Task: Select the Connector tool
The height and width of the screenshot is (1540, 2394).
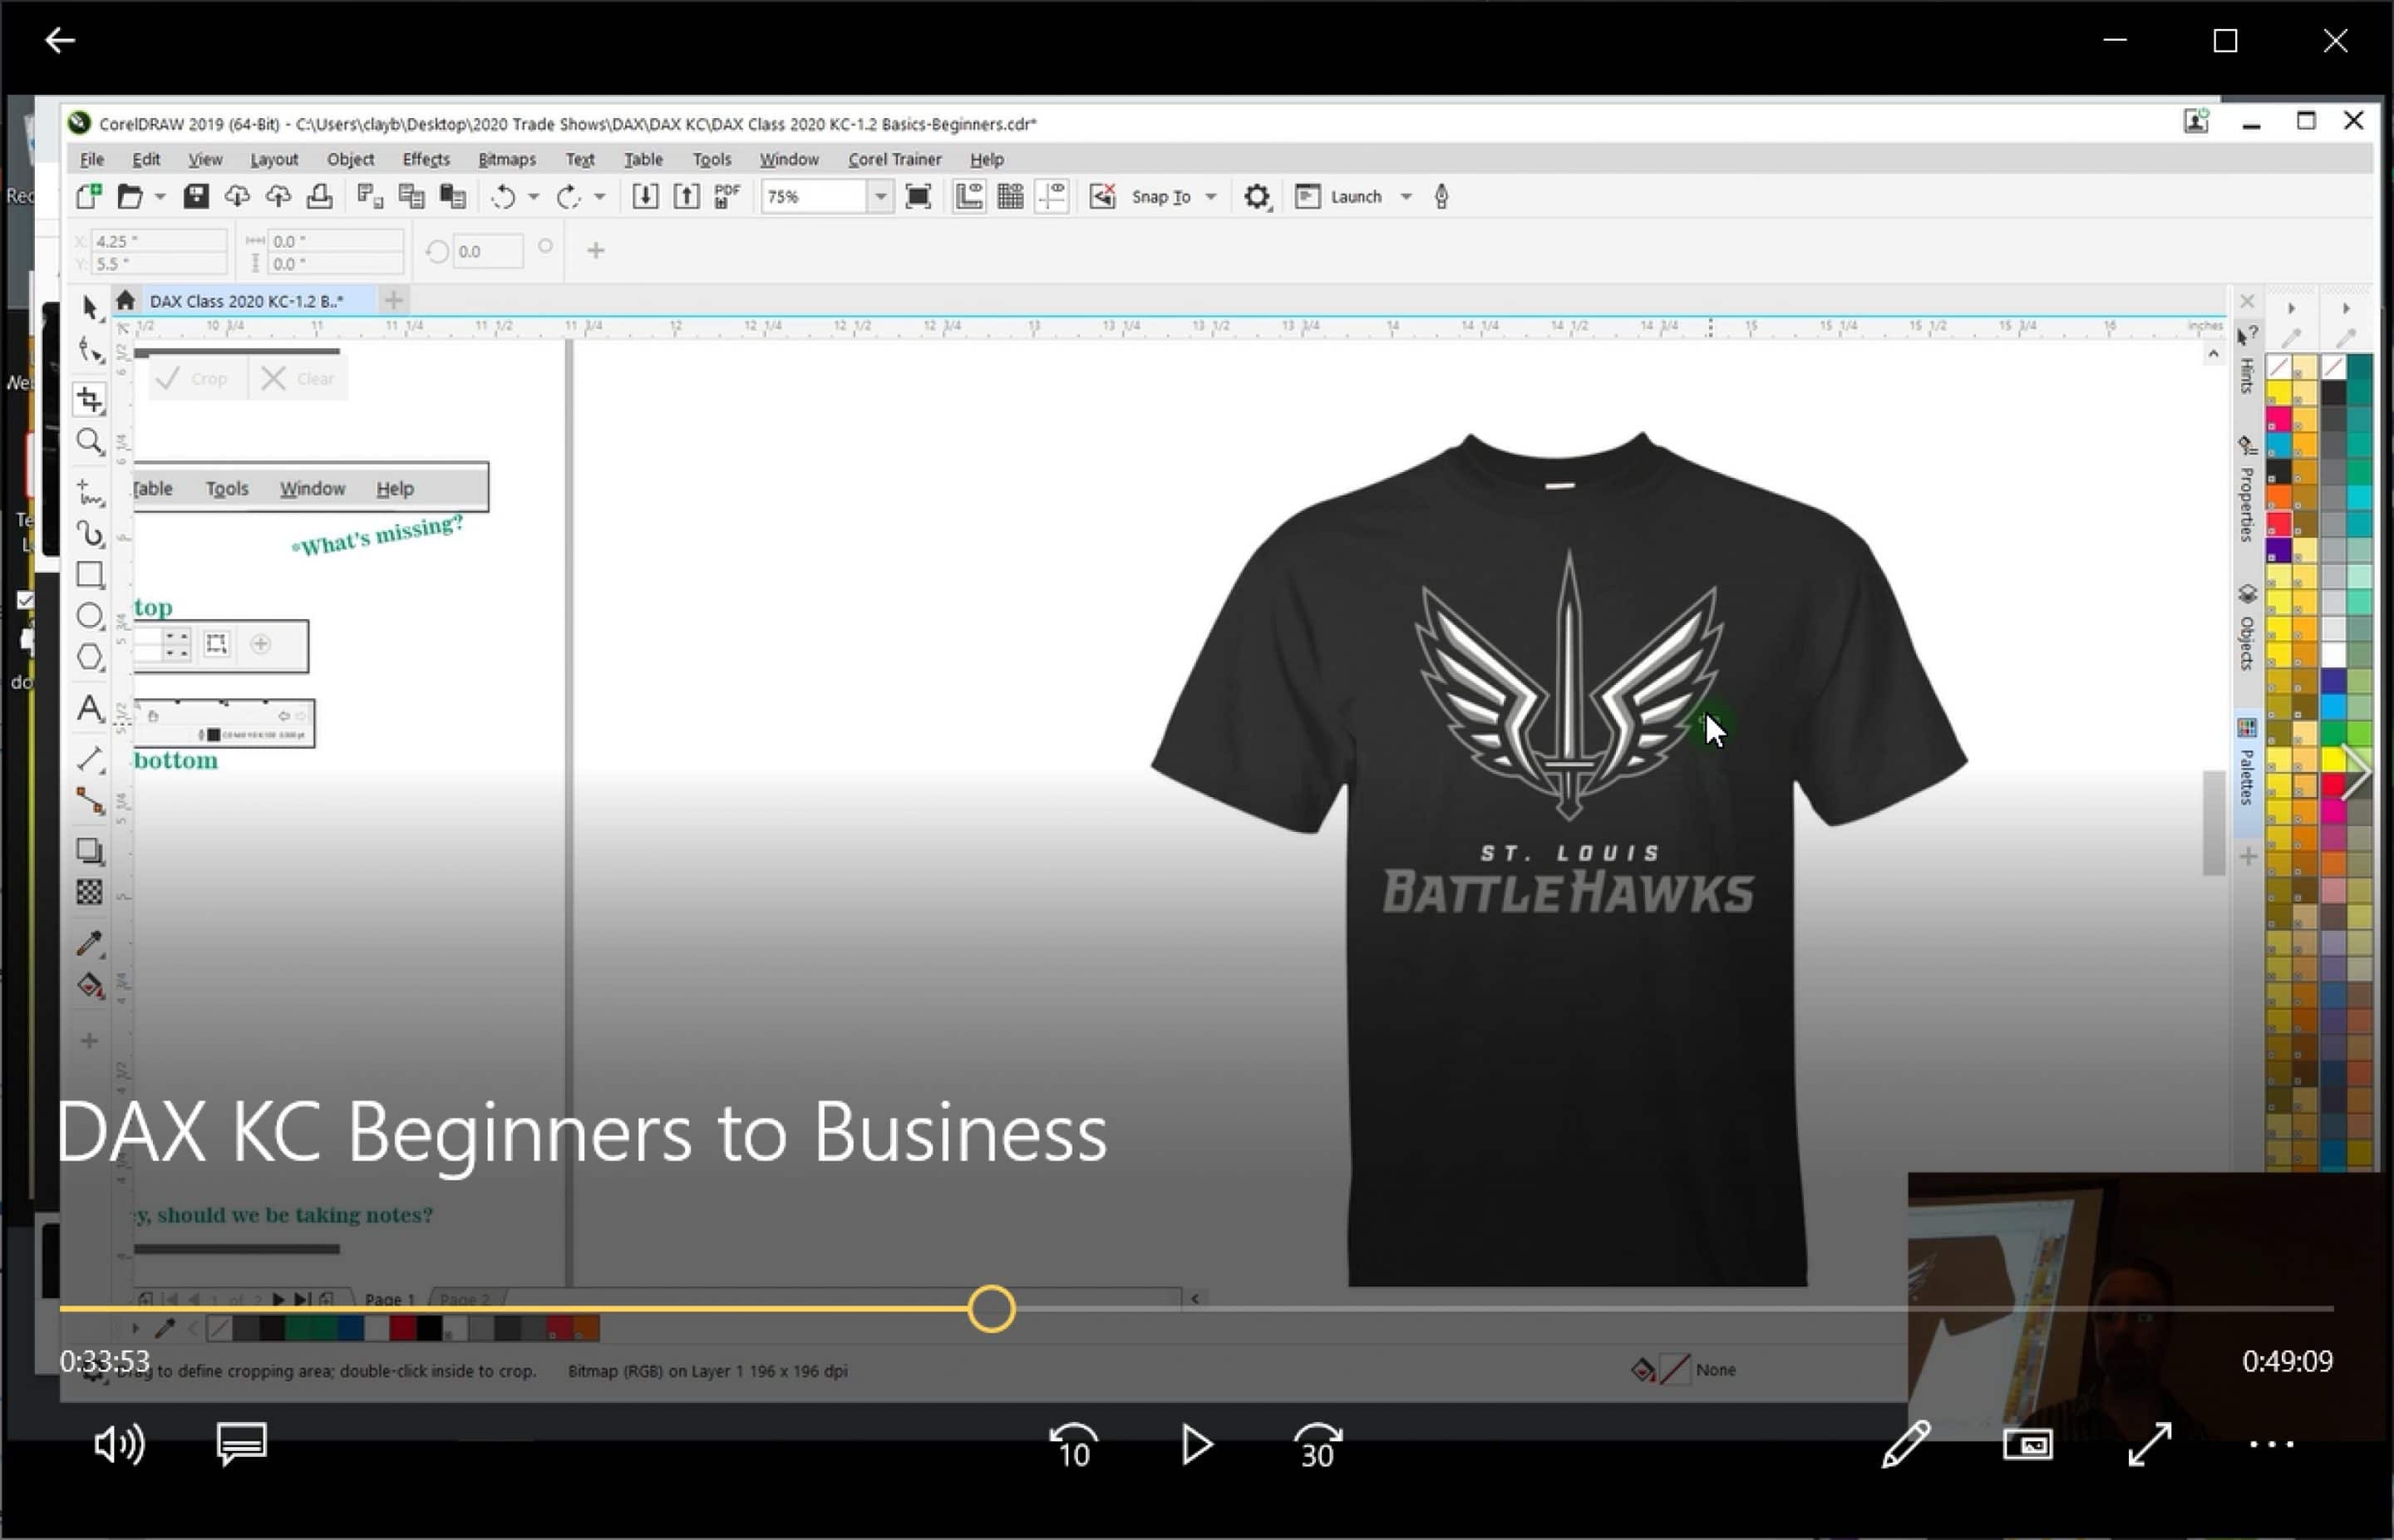Action: click(x=90, y=801)
